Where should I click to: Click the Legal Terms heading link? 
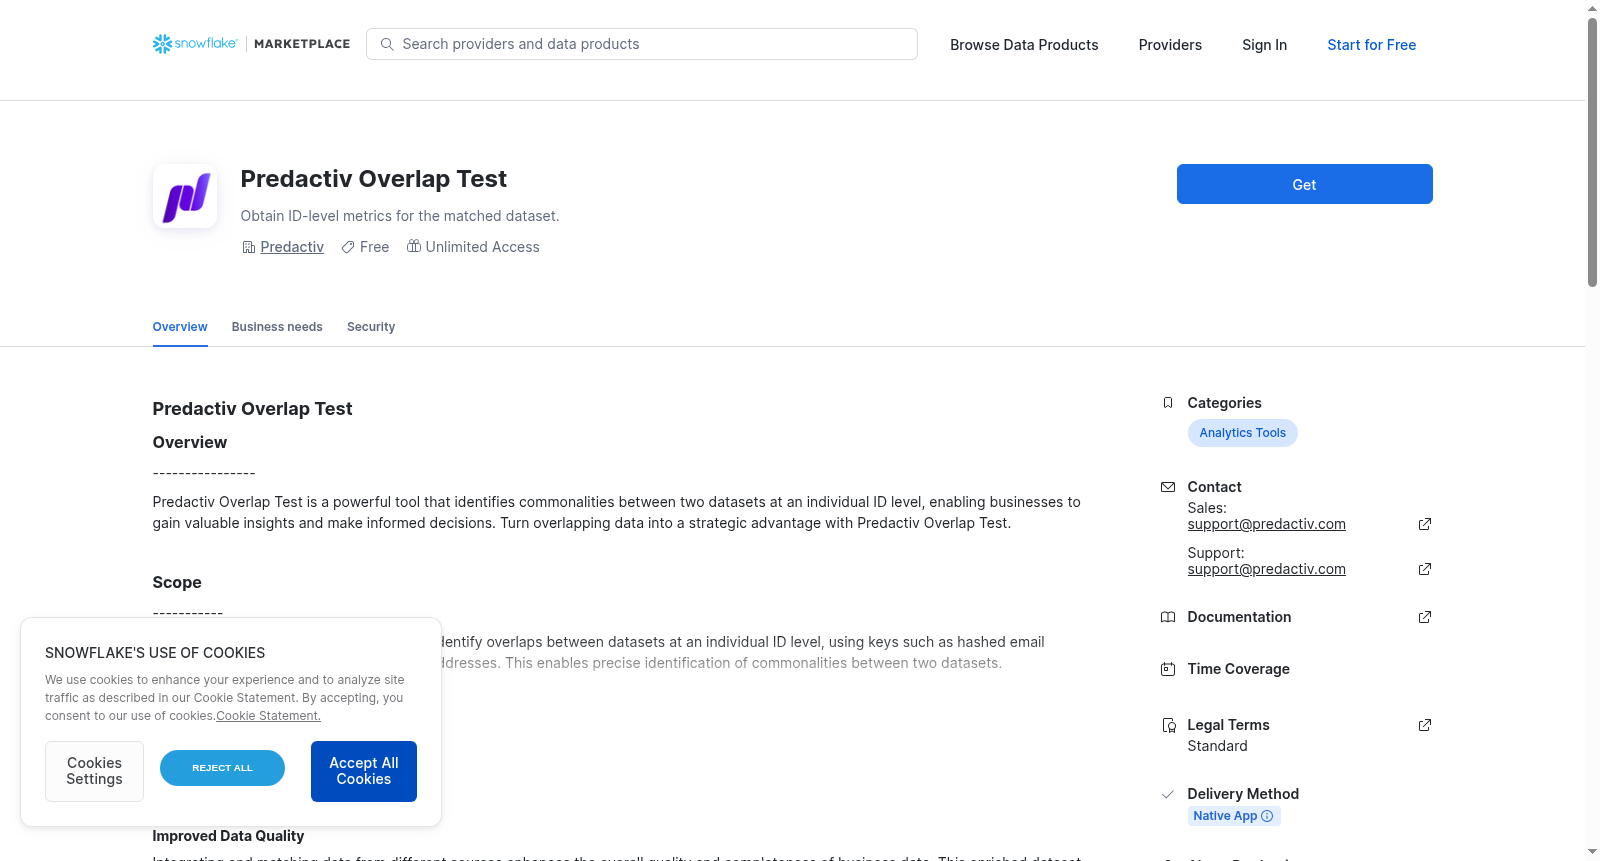pos(1228,725)
